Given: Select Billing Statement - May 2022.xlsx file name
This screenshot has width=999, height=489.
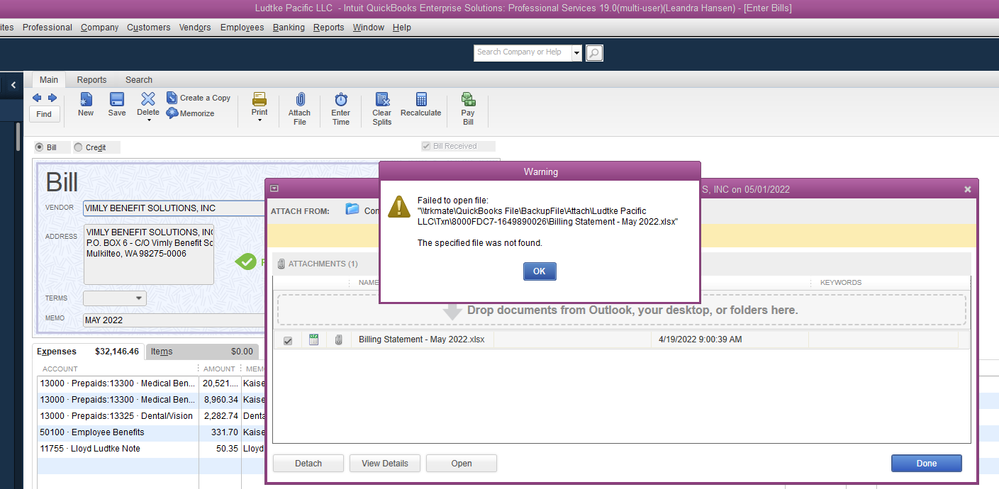Looking at the screenshot, I should [x=421, y=340].
